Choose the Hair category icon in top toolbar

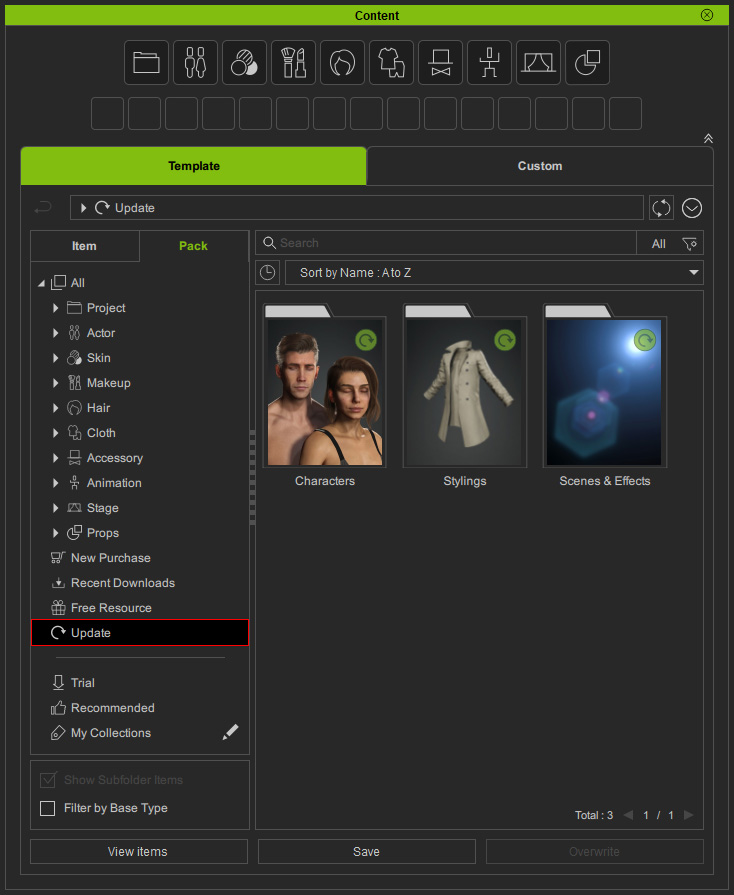pyautogui.click(x=343, y=63)
